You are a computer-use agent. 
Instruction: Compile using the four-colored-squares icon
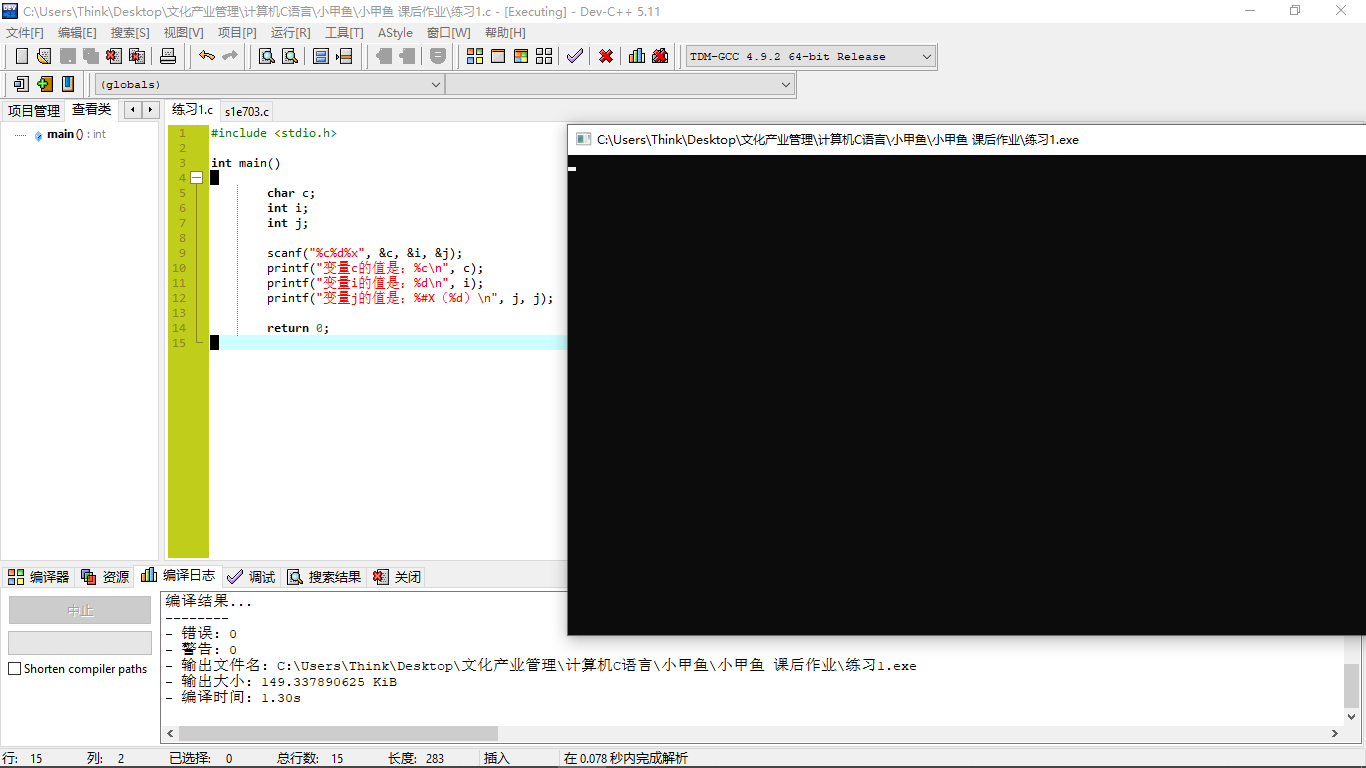point(475,56)
